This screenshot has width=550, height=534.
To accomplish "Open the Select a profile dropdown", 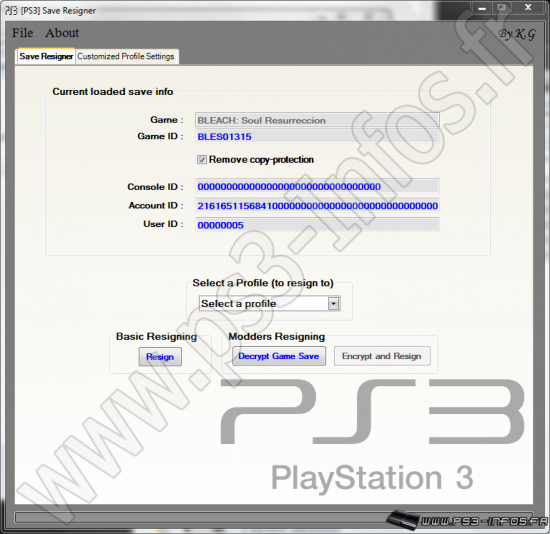I will [x=269, y=303].
